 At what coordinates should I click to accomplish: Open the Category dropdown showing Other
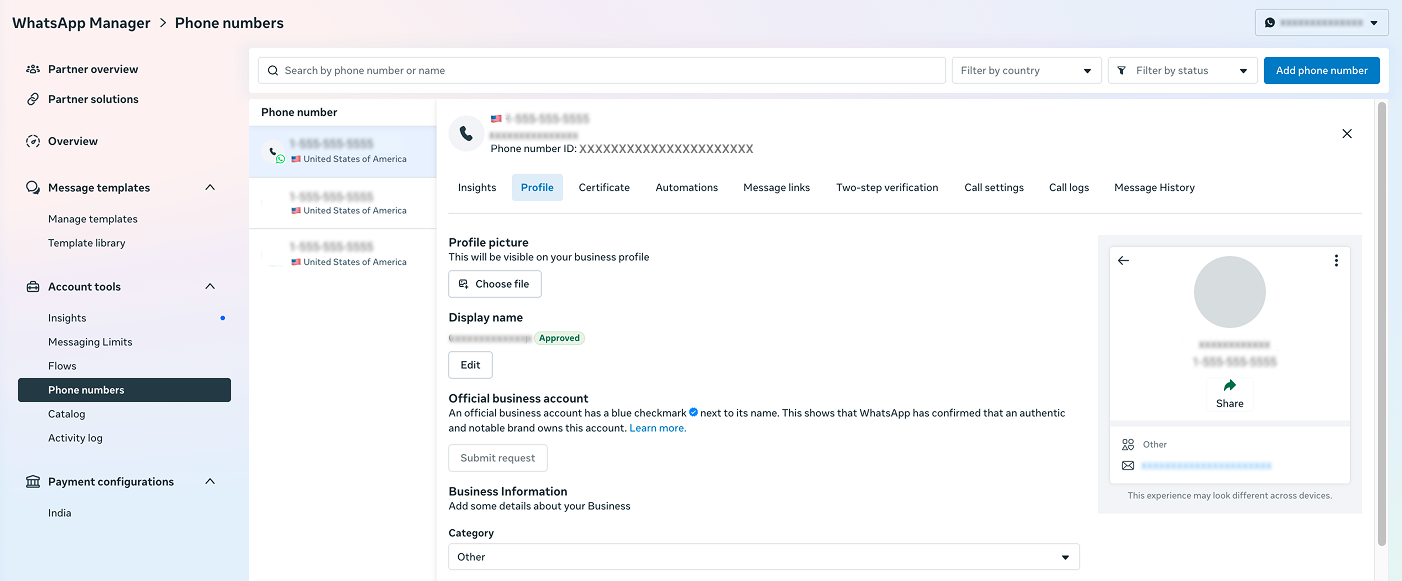tap(763, 556)
